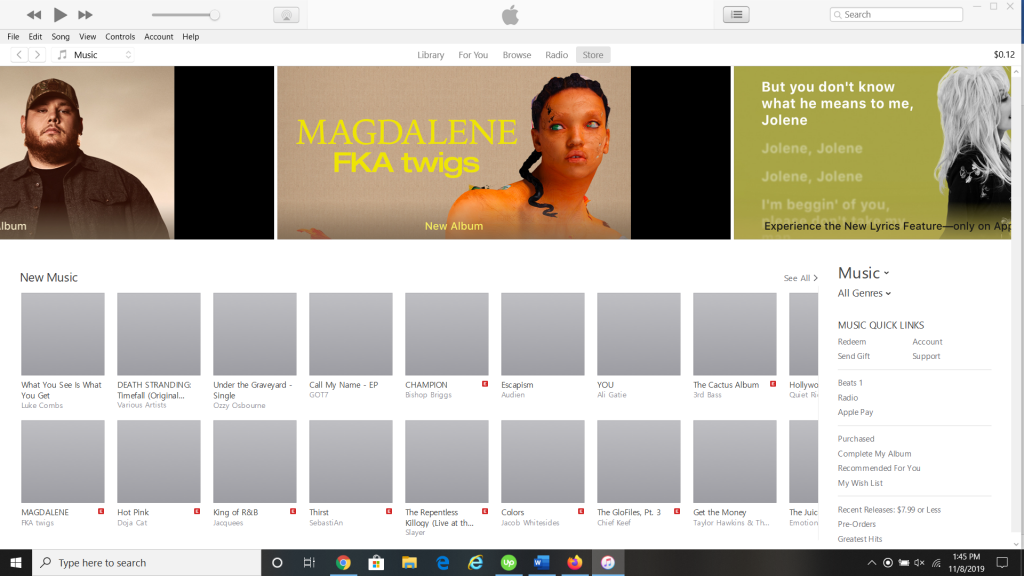The width and height of the screenshot is (1024, 576).
Task: Click the search magnifier icon
Action: (x=837, y=14)
